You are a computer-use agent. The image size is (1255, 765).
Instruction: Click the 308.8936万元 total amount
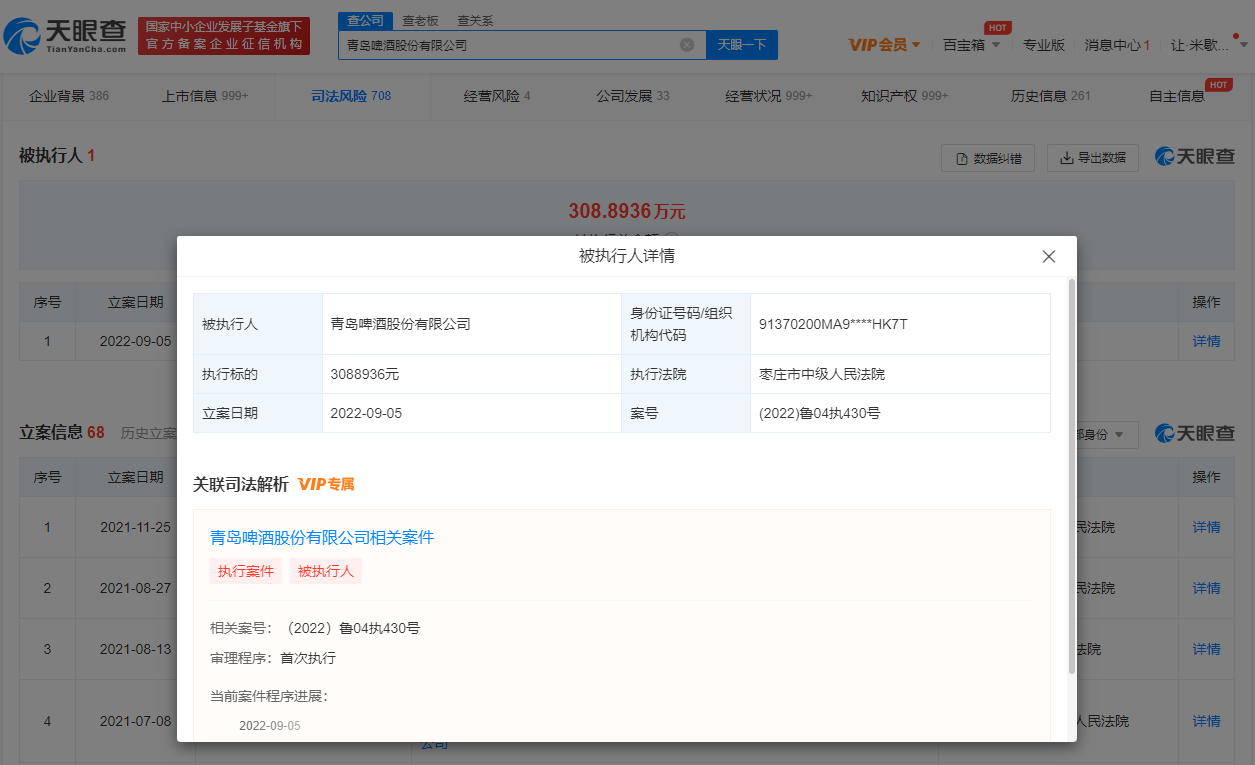[627, 211]
